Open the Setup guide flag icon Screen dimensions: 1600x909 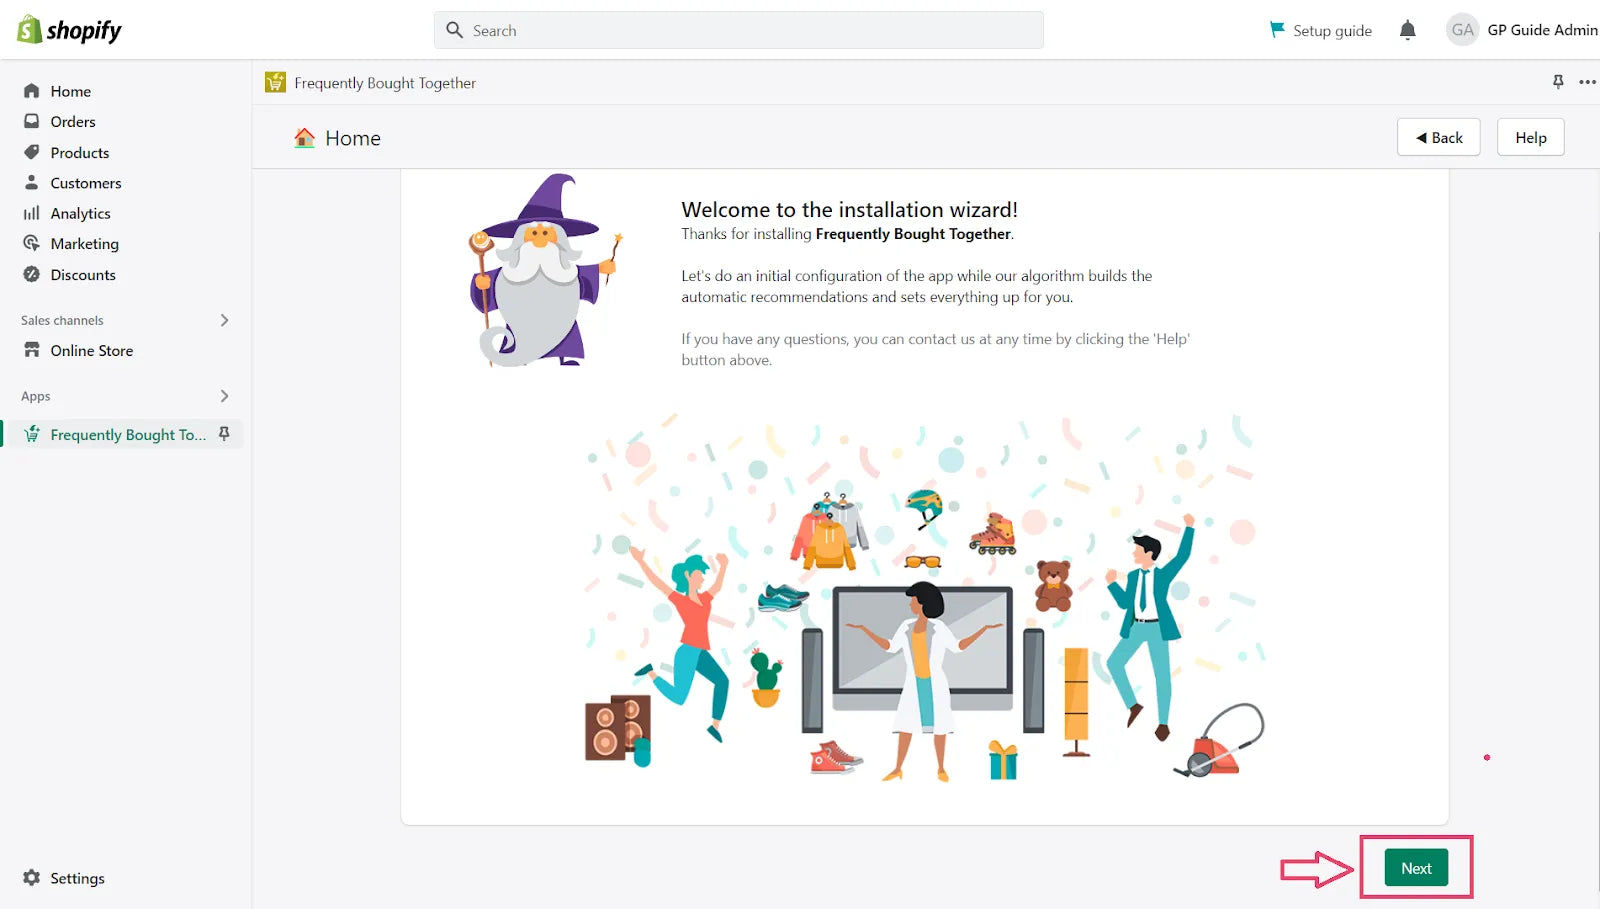click(1277, 30)
